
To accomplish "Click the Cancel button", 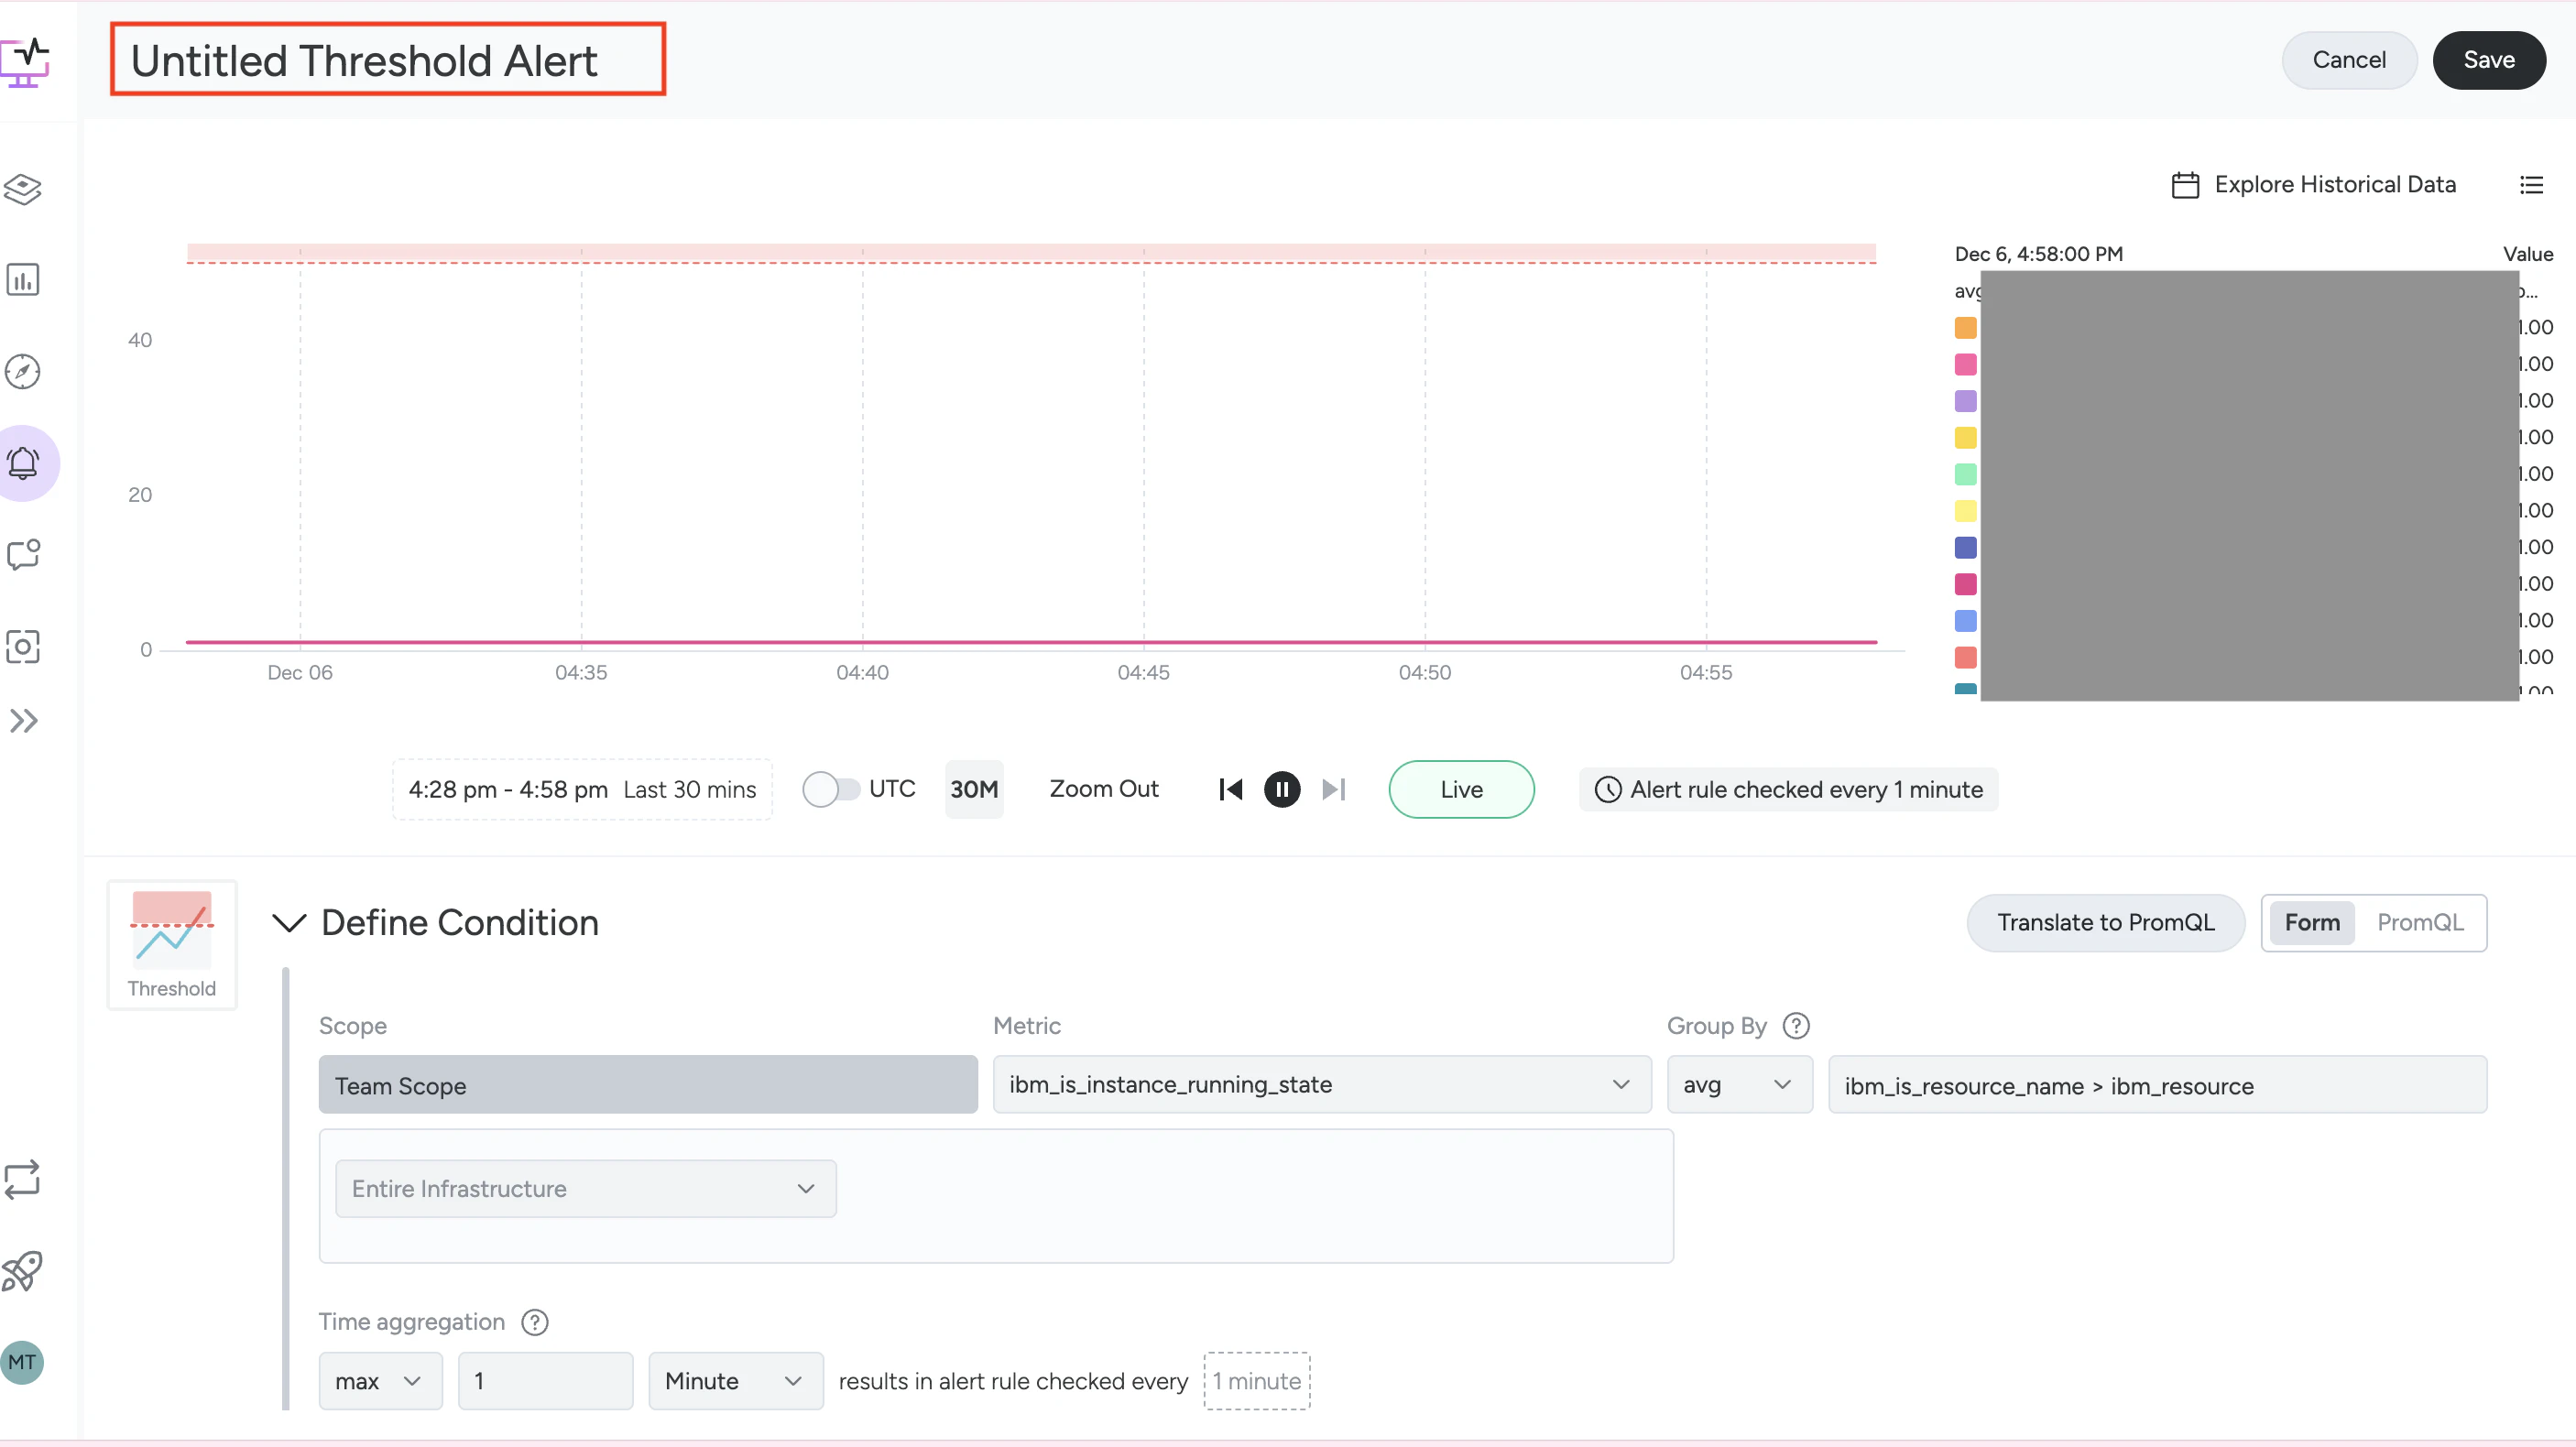I will 2349,60.
